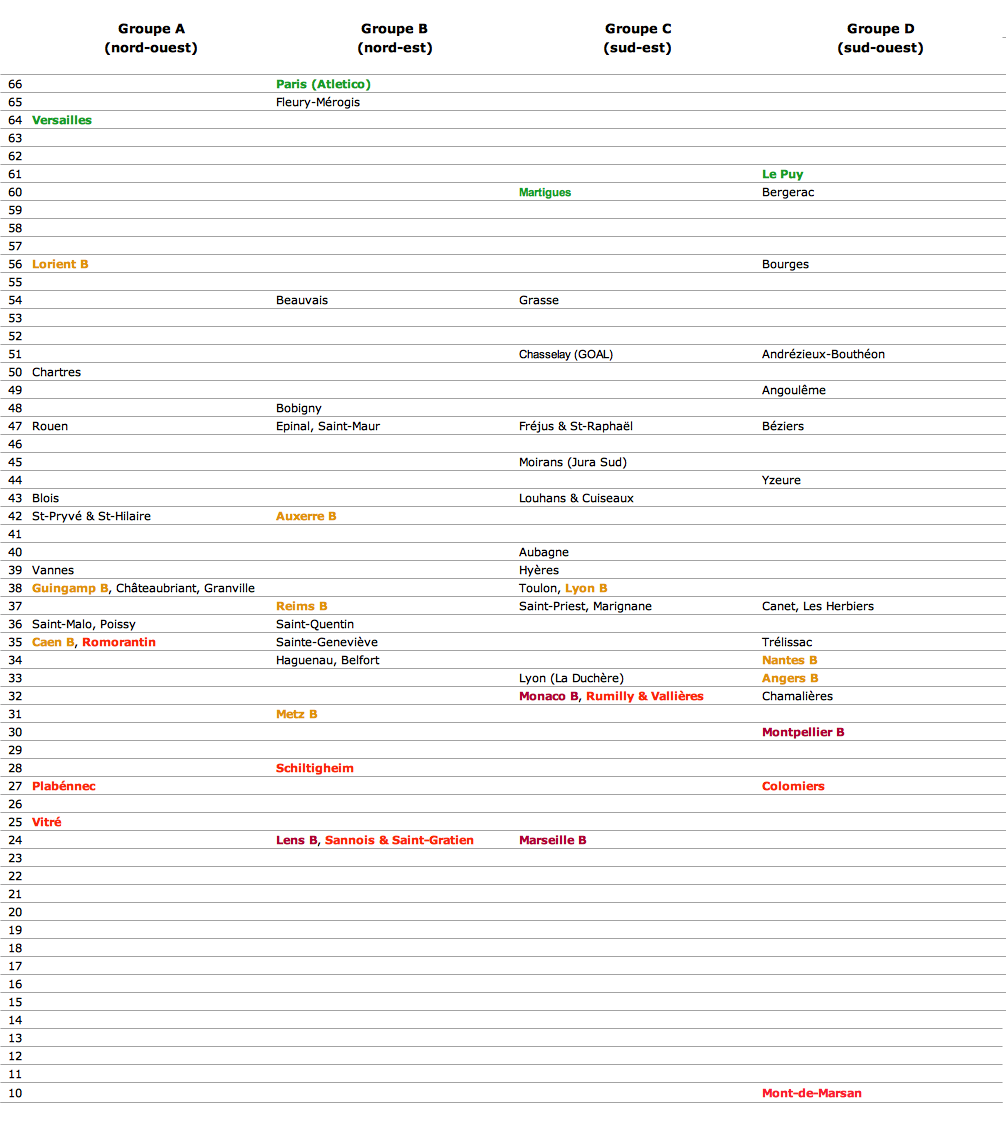Viewport: 1006px width, 1122px height.
Task: Select Aubagne in row 40
Action: (544, 552)
